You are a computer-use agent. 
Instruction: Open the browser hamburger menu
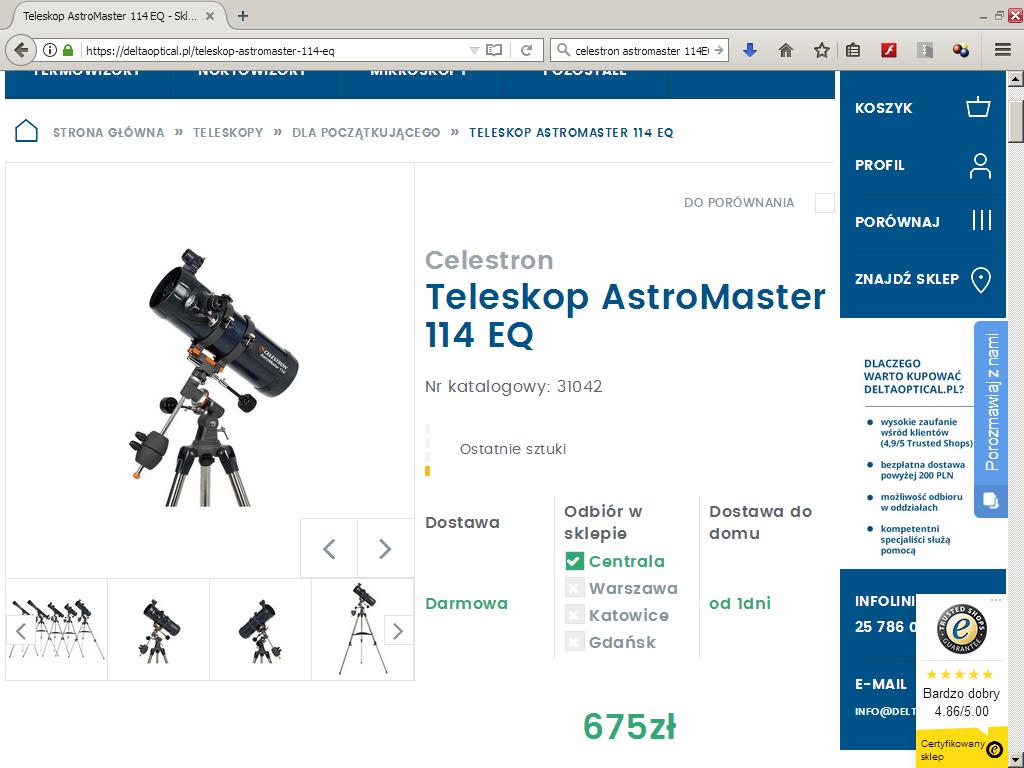coord(1003,50)
